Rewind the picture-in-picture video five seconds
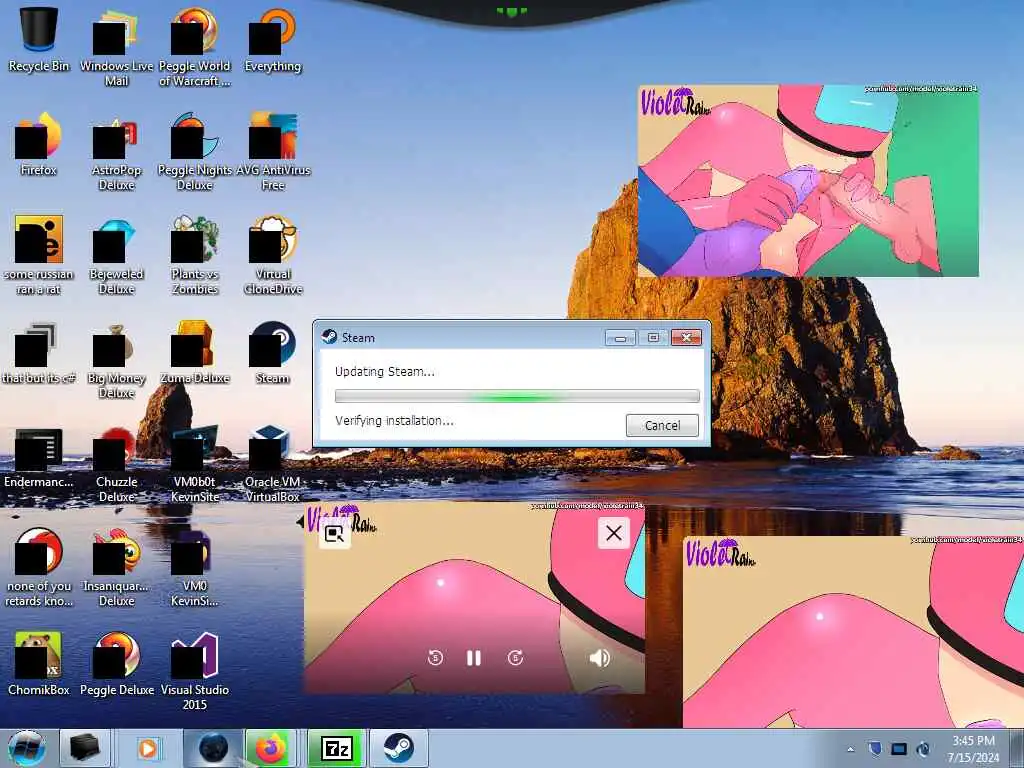 (x=435, y=658)
